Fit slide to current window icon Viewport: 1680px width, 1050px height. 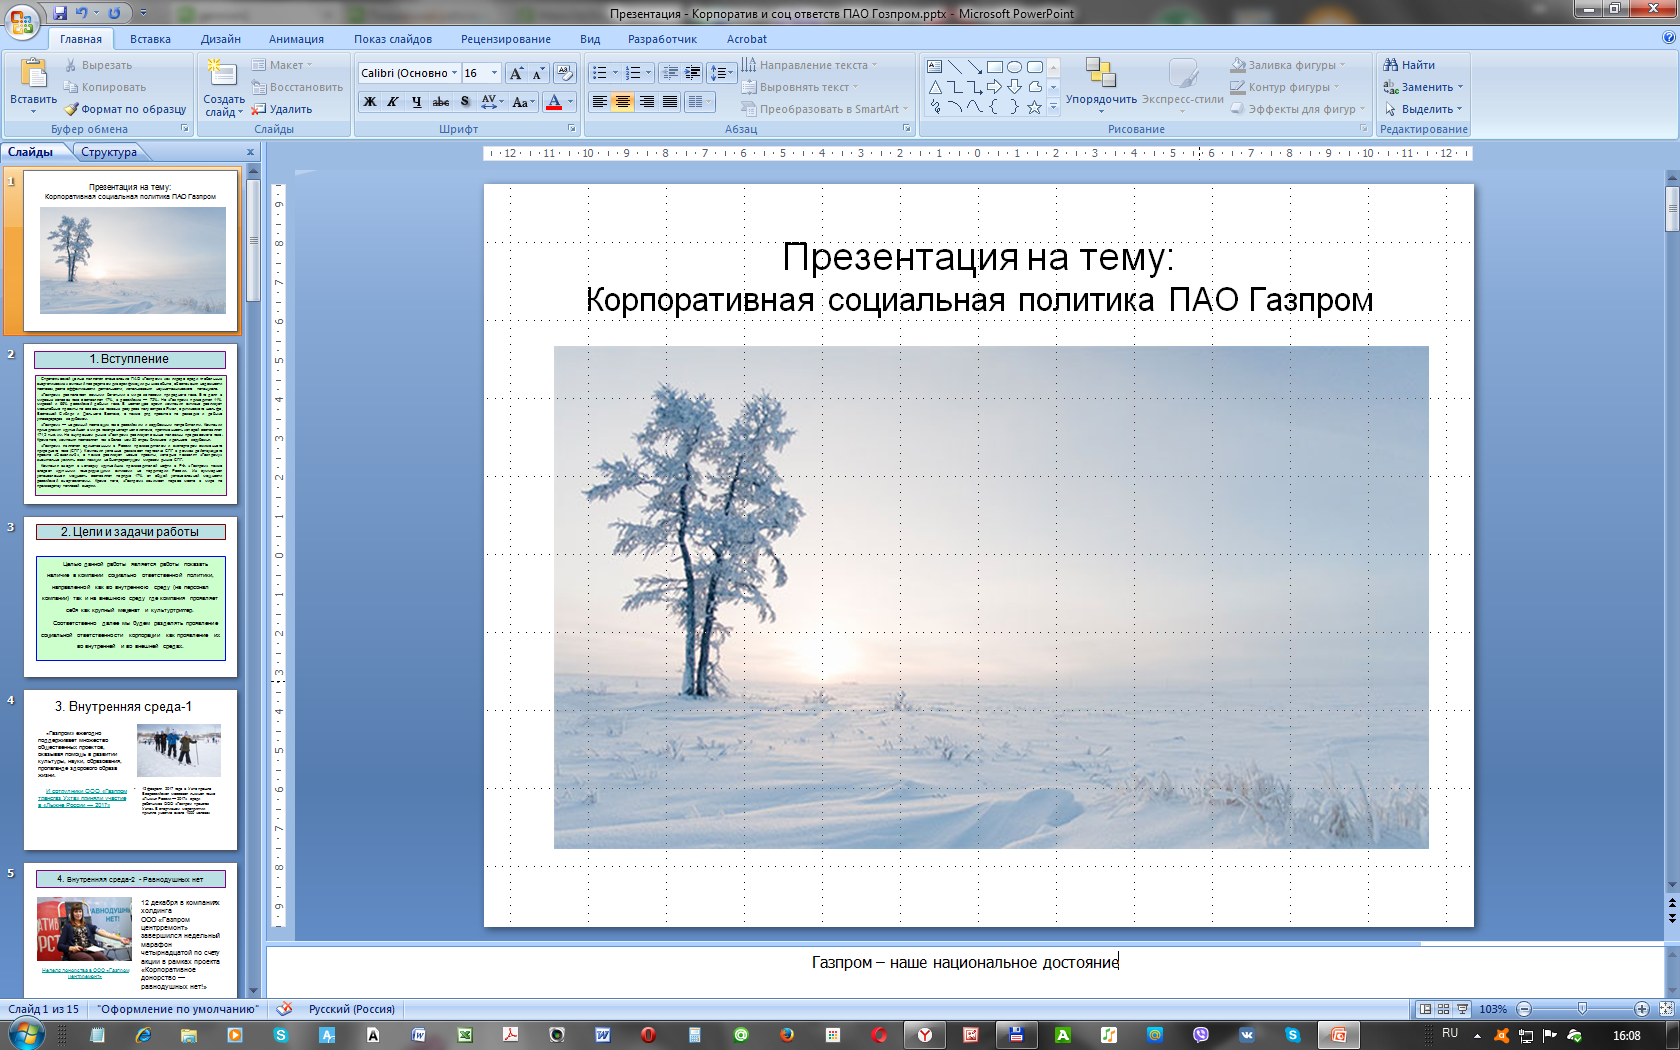[x=1666, y=1009]
